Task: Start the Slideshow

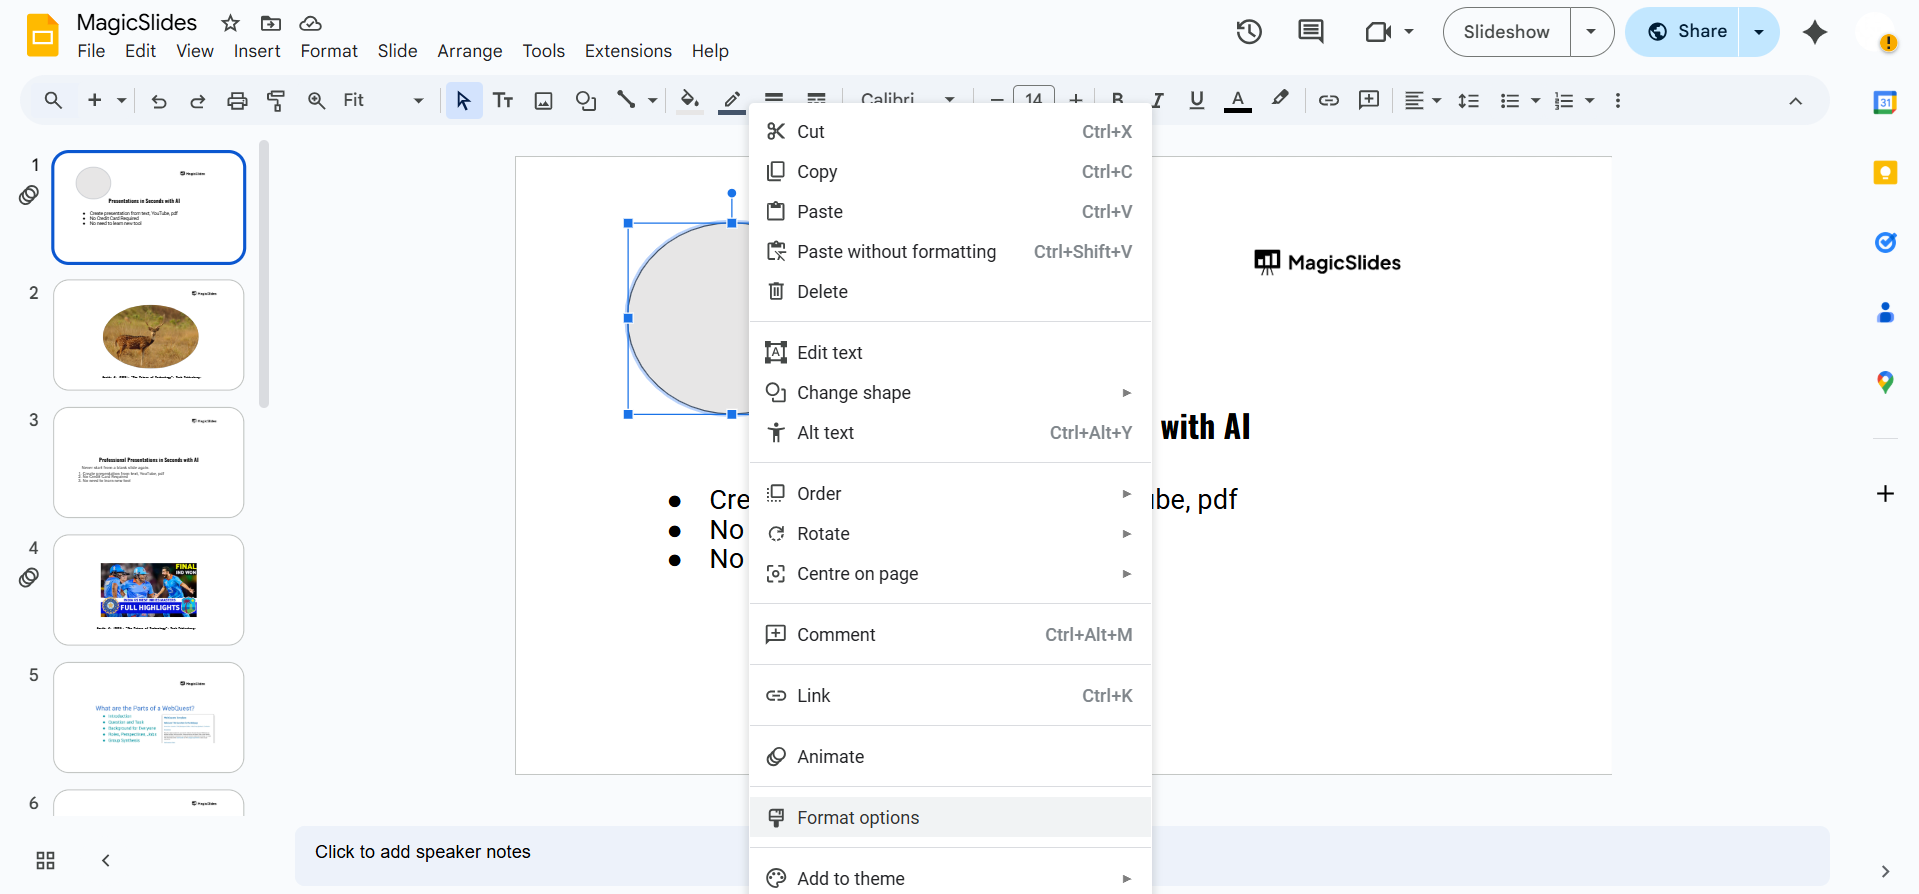Action: [x=1507, y=32]
